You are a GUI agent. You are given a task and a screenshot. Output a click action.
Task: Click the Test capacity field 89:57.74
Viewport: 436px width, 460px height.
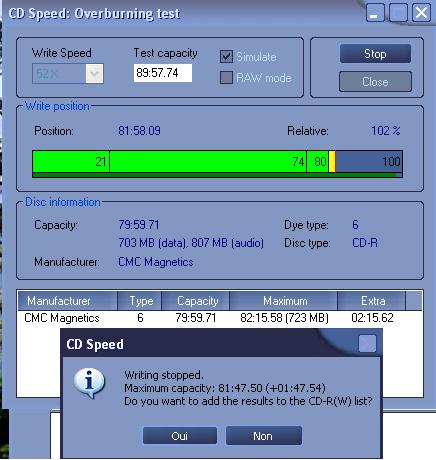point(163,73)
